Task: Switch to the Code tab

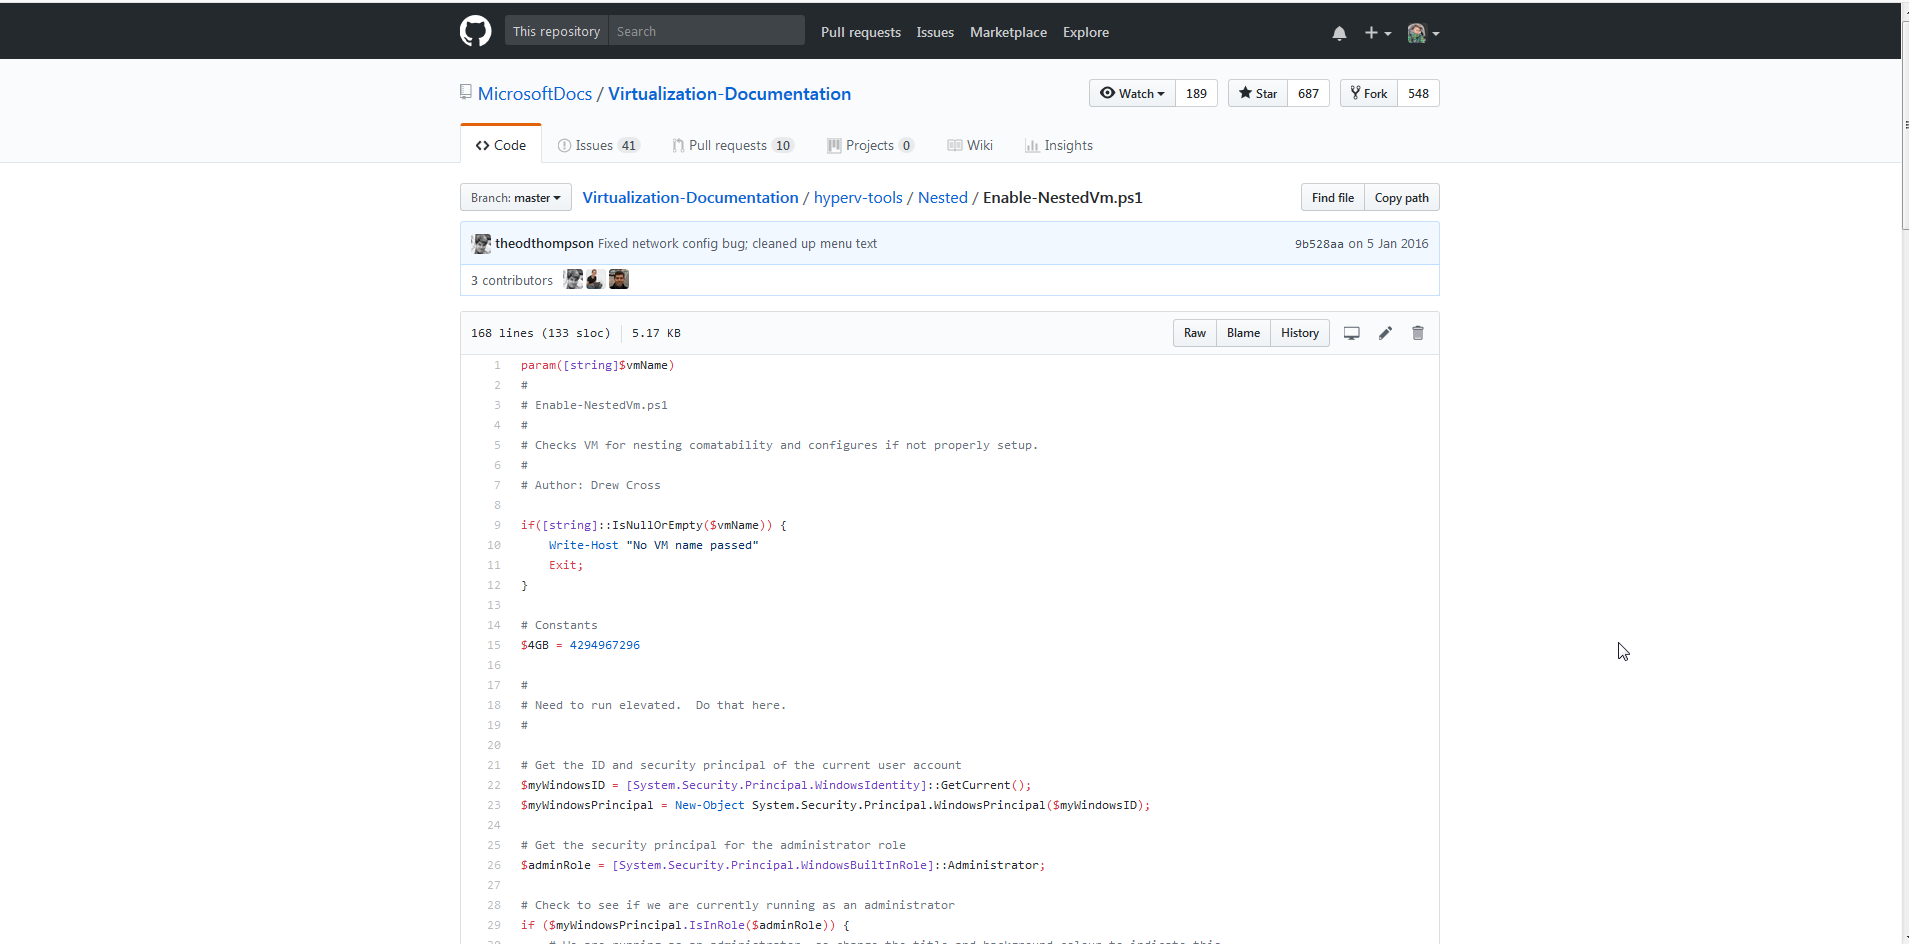Action: pyautogui.click(x=501, y=145)
